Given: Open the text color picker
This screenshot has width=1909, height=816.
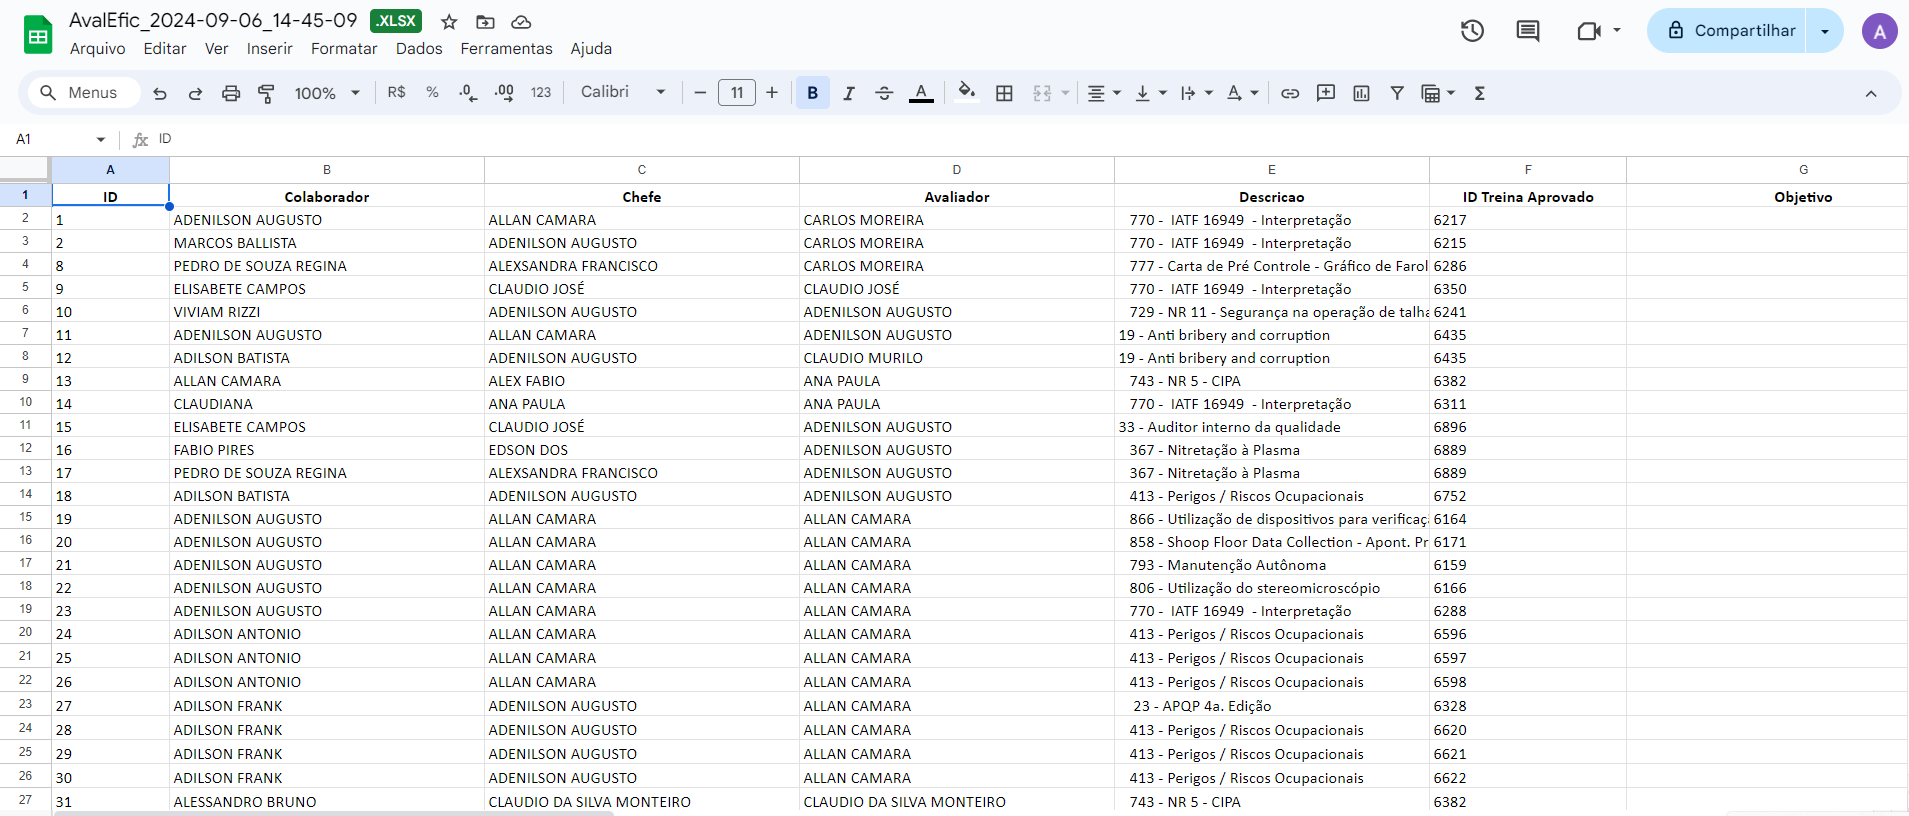Looking at the screenshot, I should [921, 93].
